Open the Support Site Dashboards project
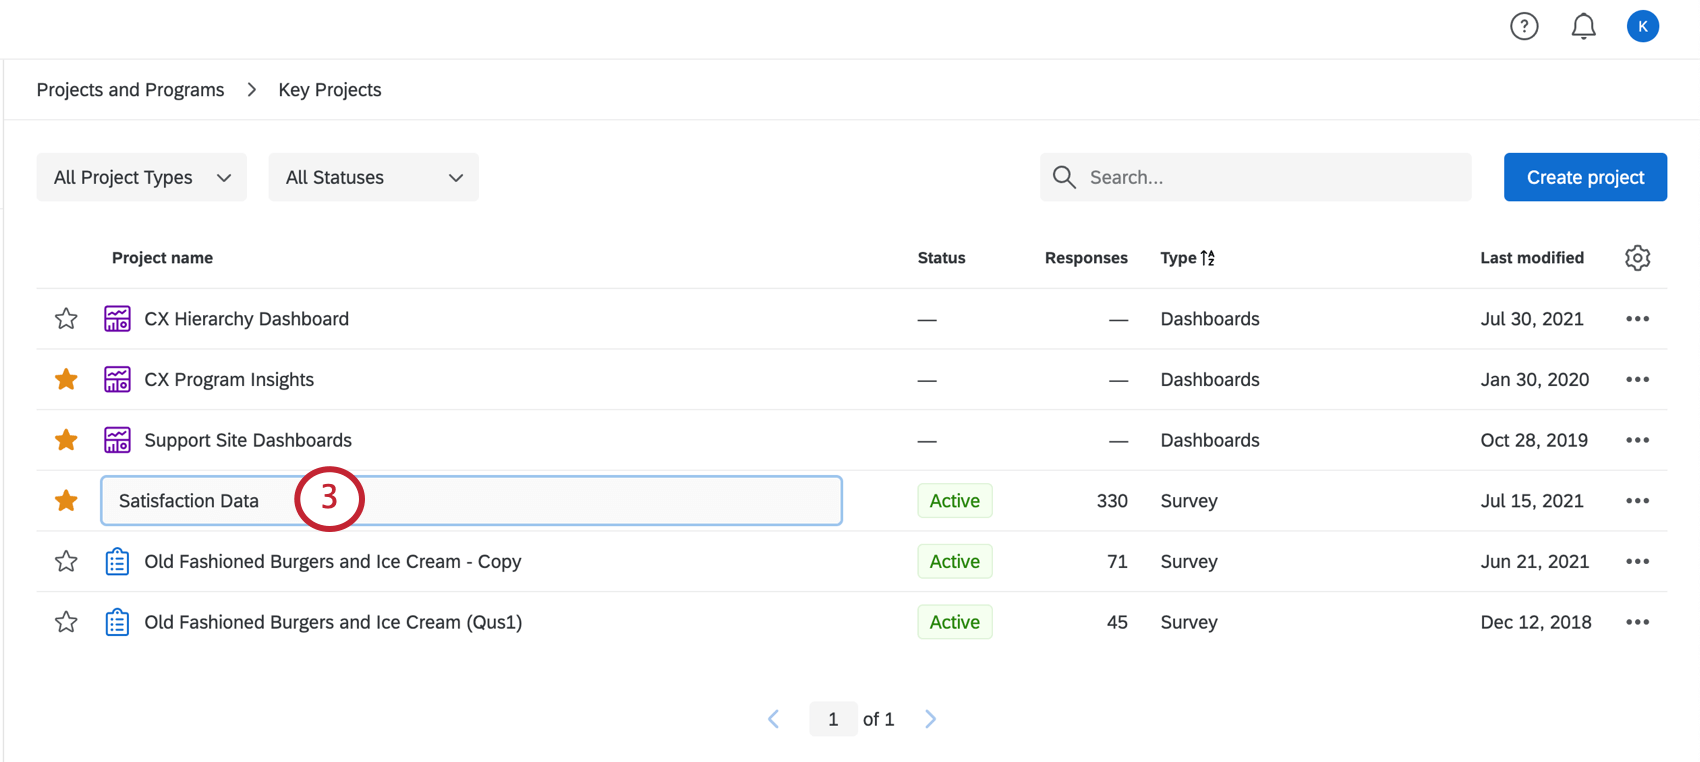 pyautogui.click(x=248, y=440)
